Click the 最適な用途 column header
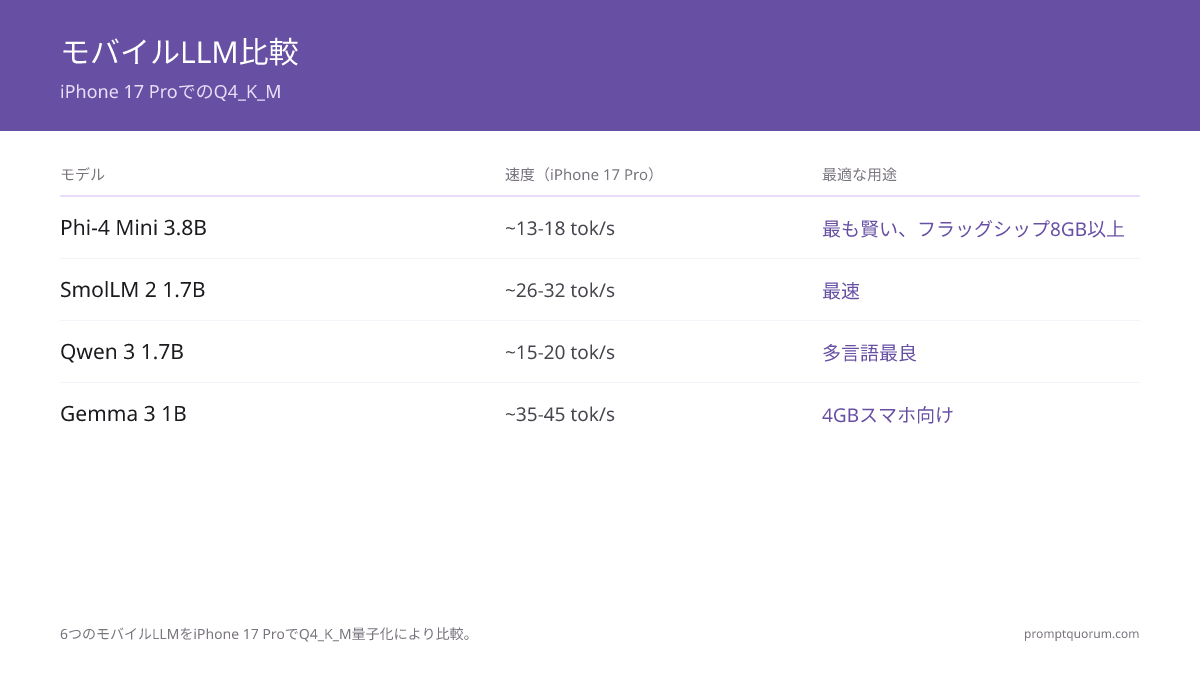Viewport: 1200px width, 675px height. tap(859, 174)
